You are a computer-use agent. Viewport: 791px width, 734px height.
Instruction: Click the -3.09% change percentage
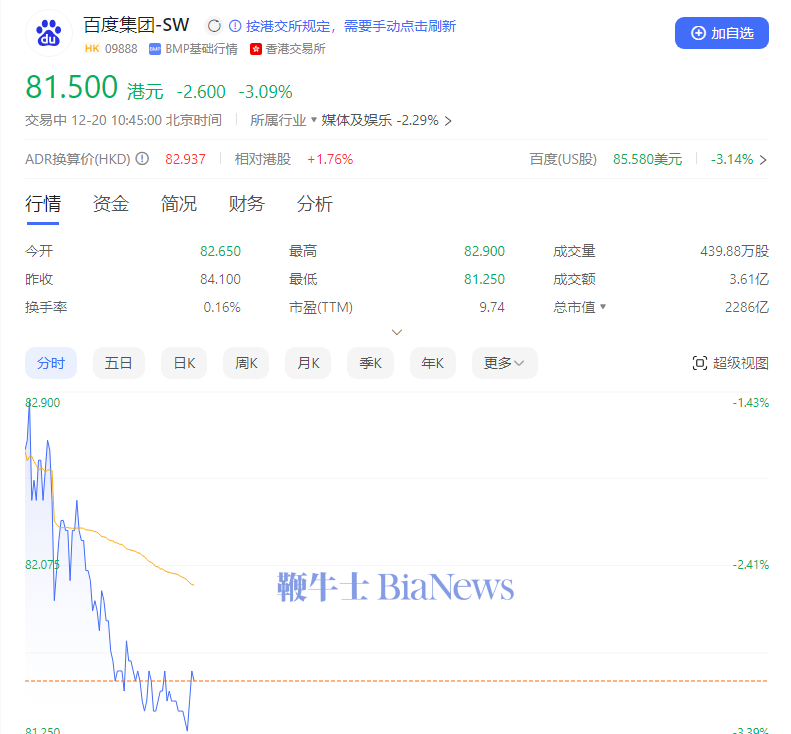tap(265, 92)
